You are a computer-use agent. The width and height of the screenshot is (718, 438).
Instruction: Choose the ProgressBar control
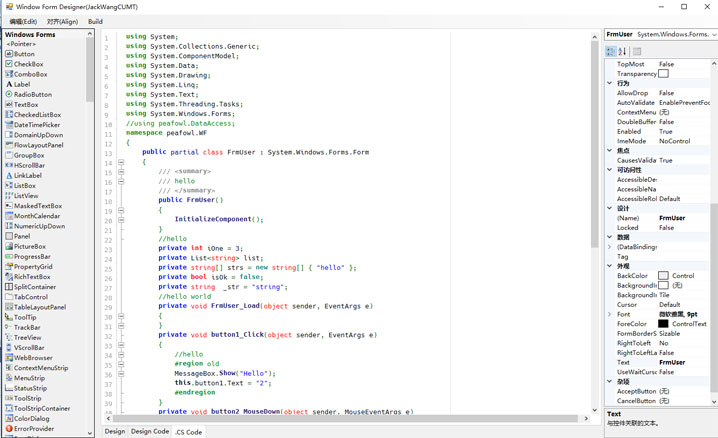pos(28,257)
